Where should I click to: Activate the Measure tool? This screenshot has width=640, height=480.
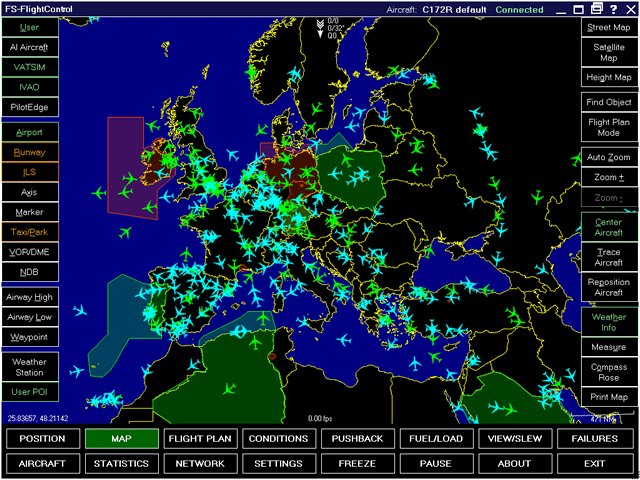click(609, 346)
